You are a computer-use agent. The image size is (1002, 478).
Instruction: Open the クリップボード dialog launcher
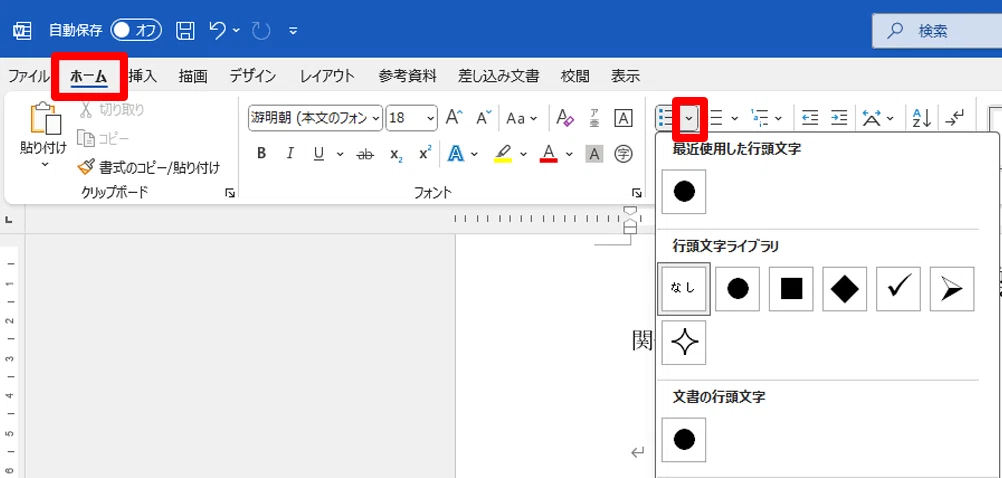[230, 193]
